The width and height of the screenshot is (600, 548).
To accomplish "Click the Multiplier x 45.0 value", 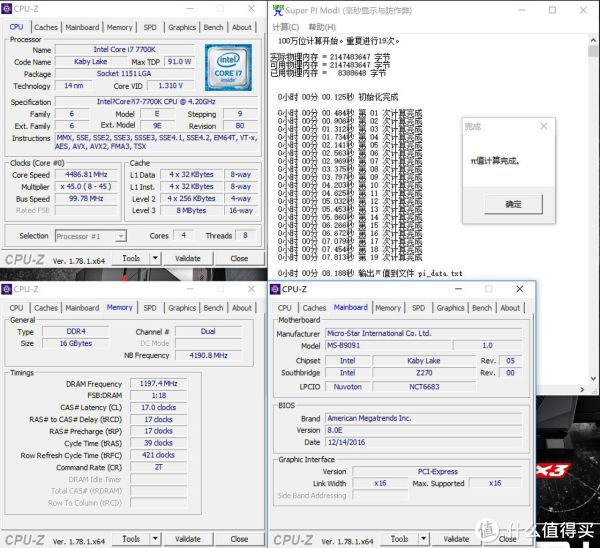I will coord(86,186).
